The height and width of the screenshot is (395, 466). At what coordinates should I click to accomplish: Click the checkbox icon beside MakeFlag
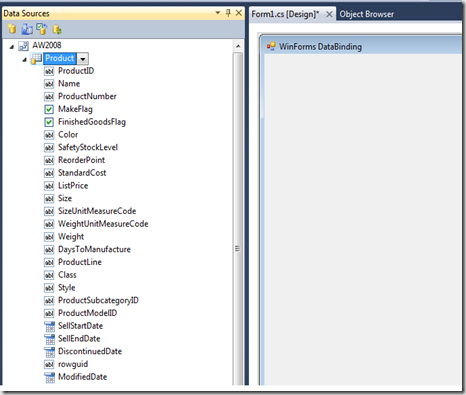[49, 109]
